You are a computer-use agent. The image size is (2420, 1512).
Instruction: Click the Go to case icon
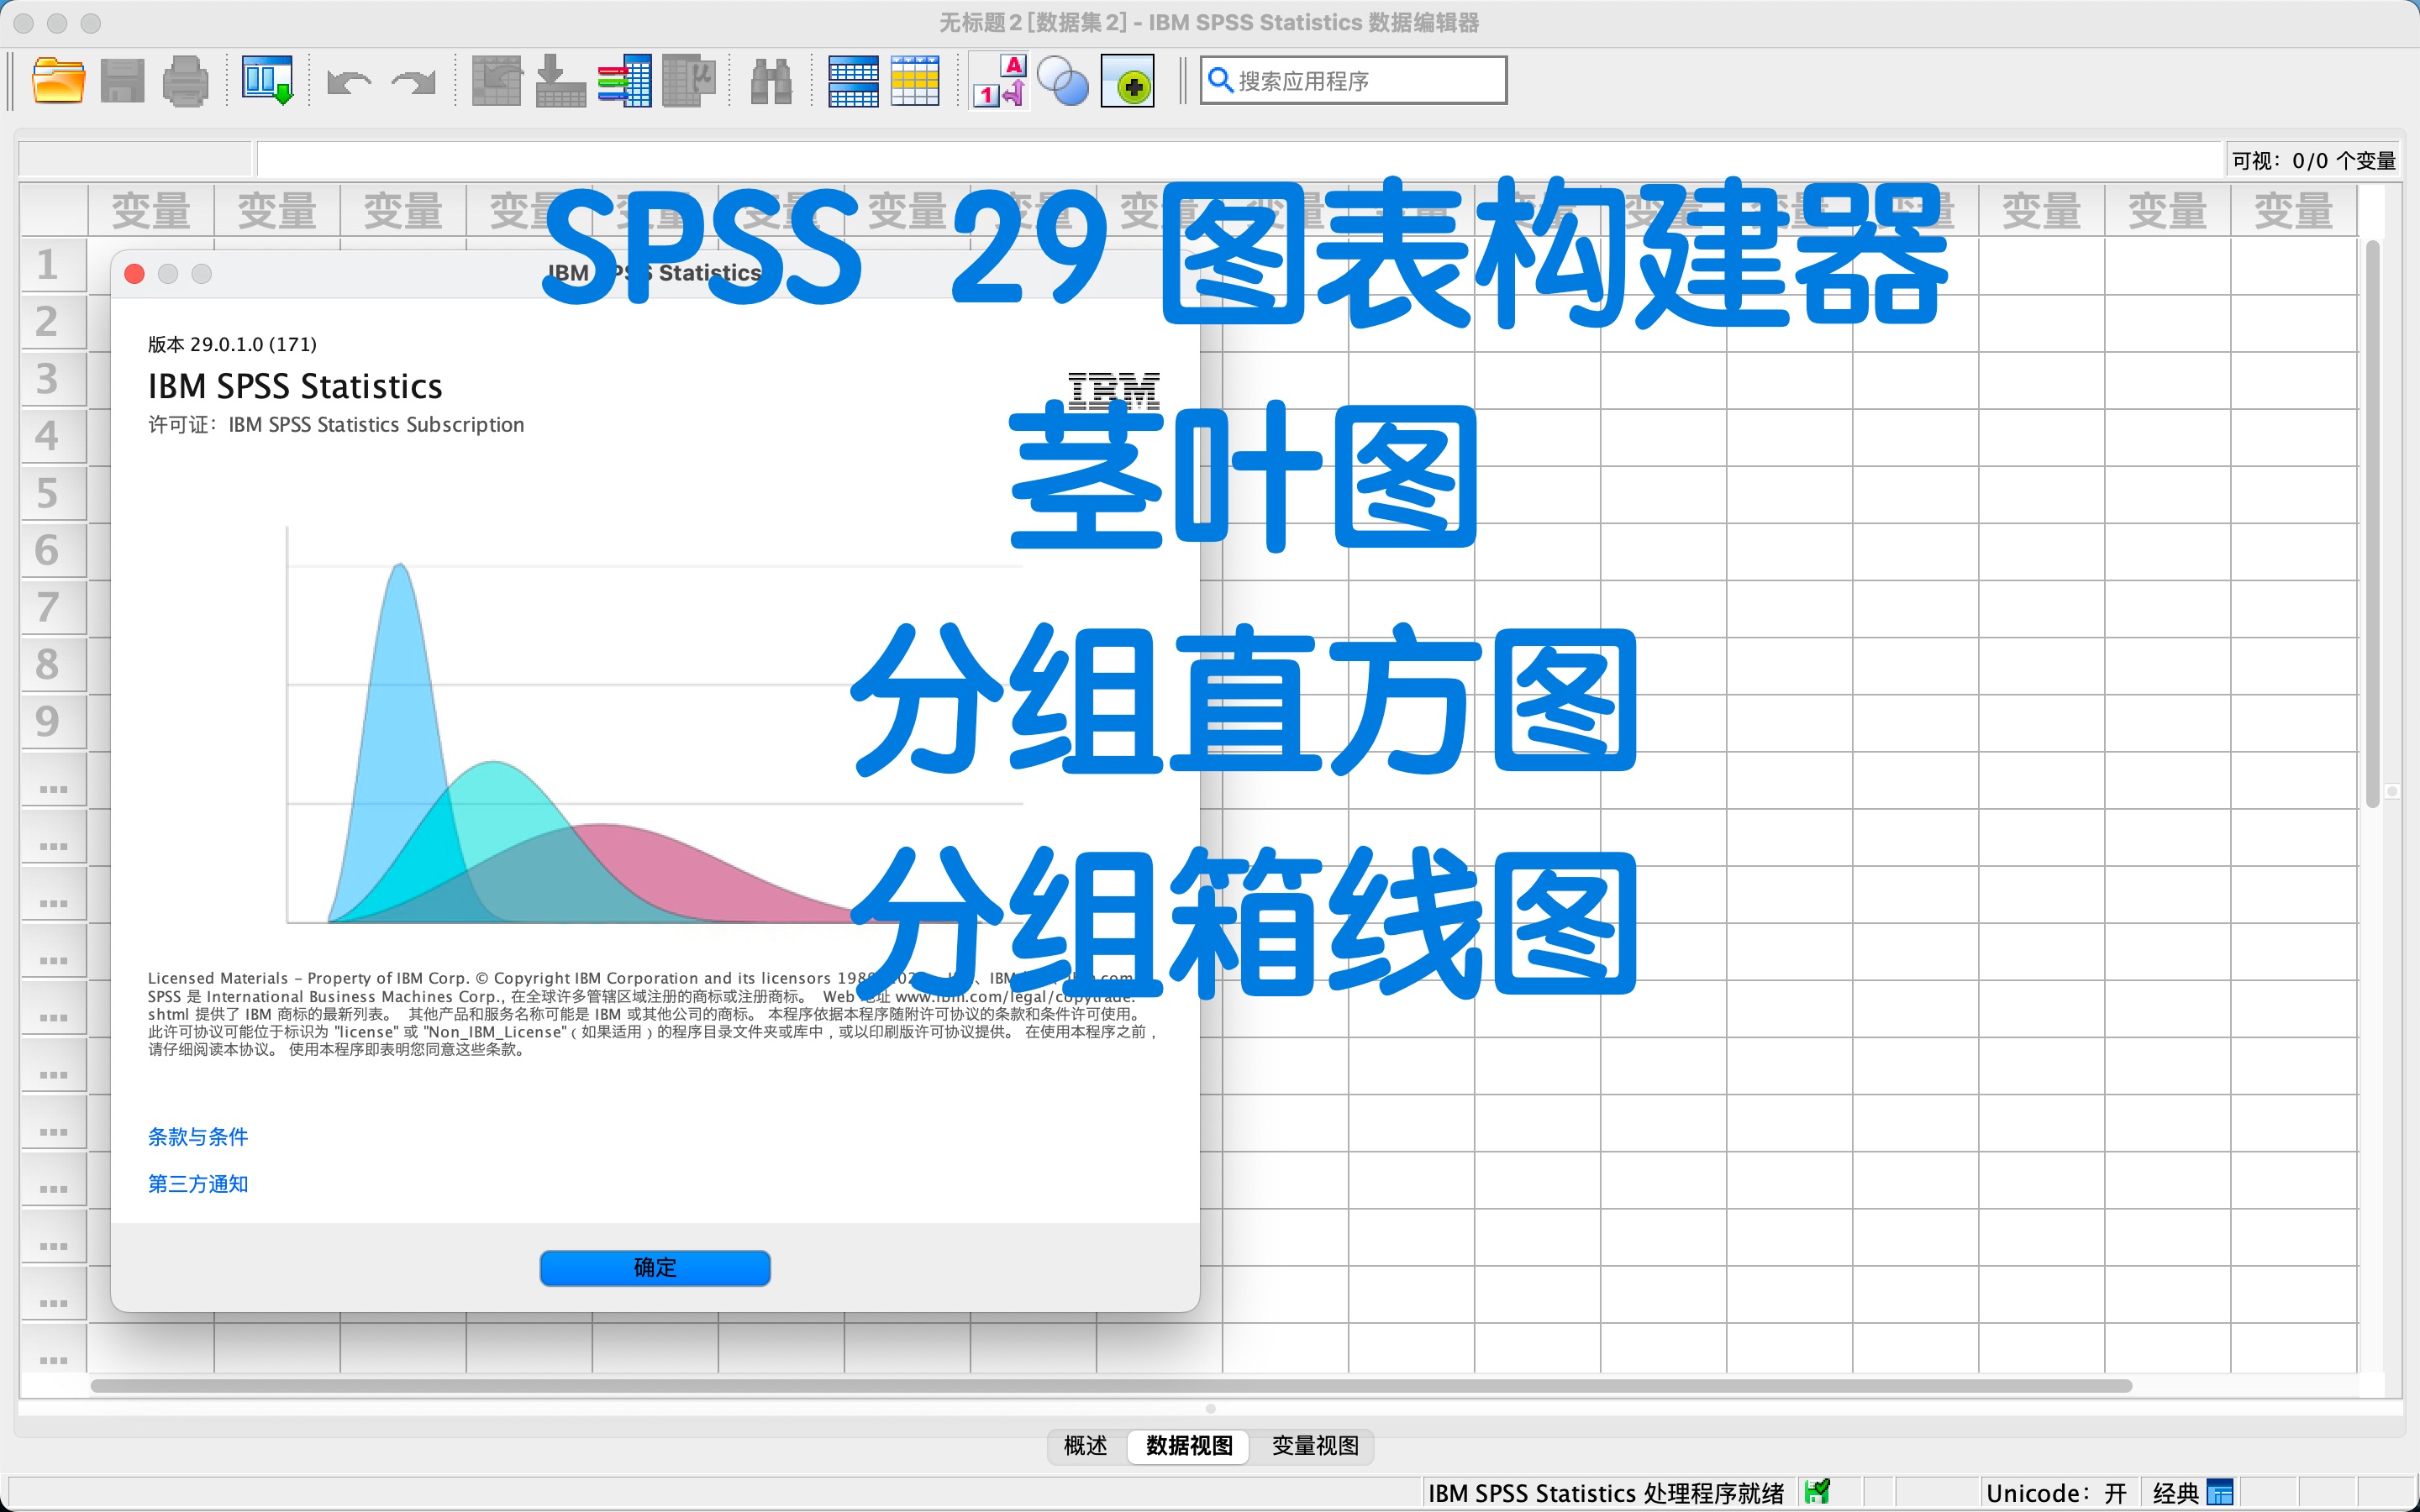coord(497,81)
